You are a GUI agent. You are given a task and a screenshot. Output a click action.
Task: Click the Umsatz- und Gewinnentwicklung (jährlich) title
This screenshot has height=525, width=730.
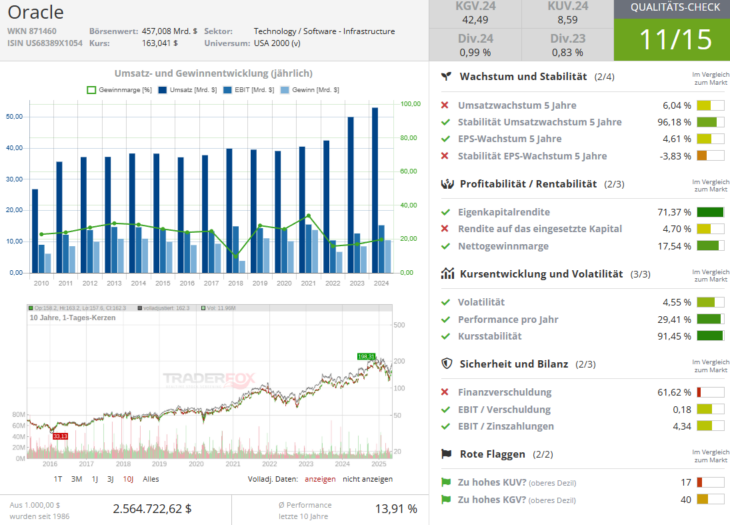pyautogui.click(x=213, y=74)
